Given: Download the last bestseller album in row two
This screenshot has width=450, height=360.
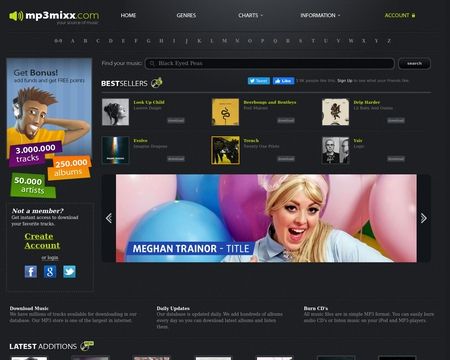Looking at the screenshot, I should click(396, 159).
